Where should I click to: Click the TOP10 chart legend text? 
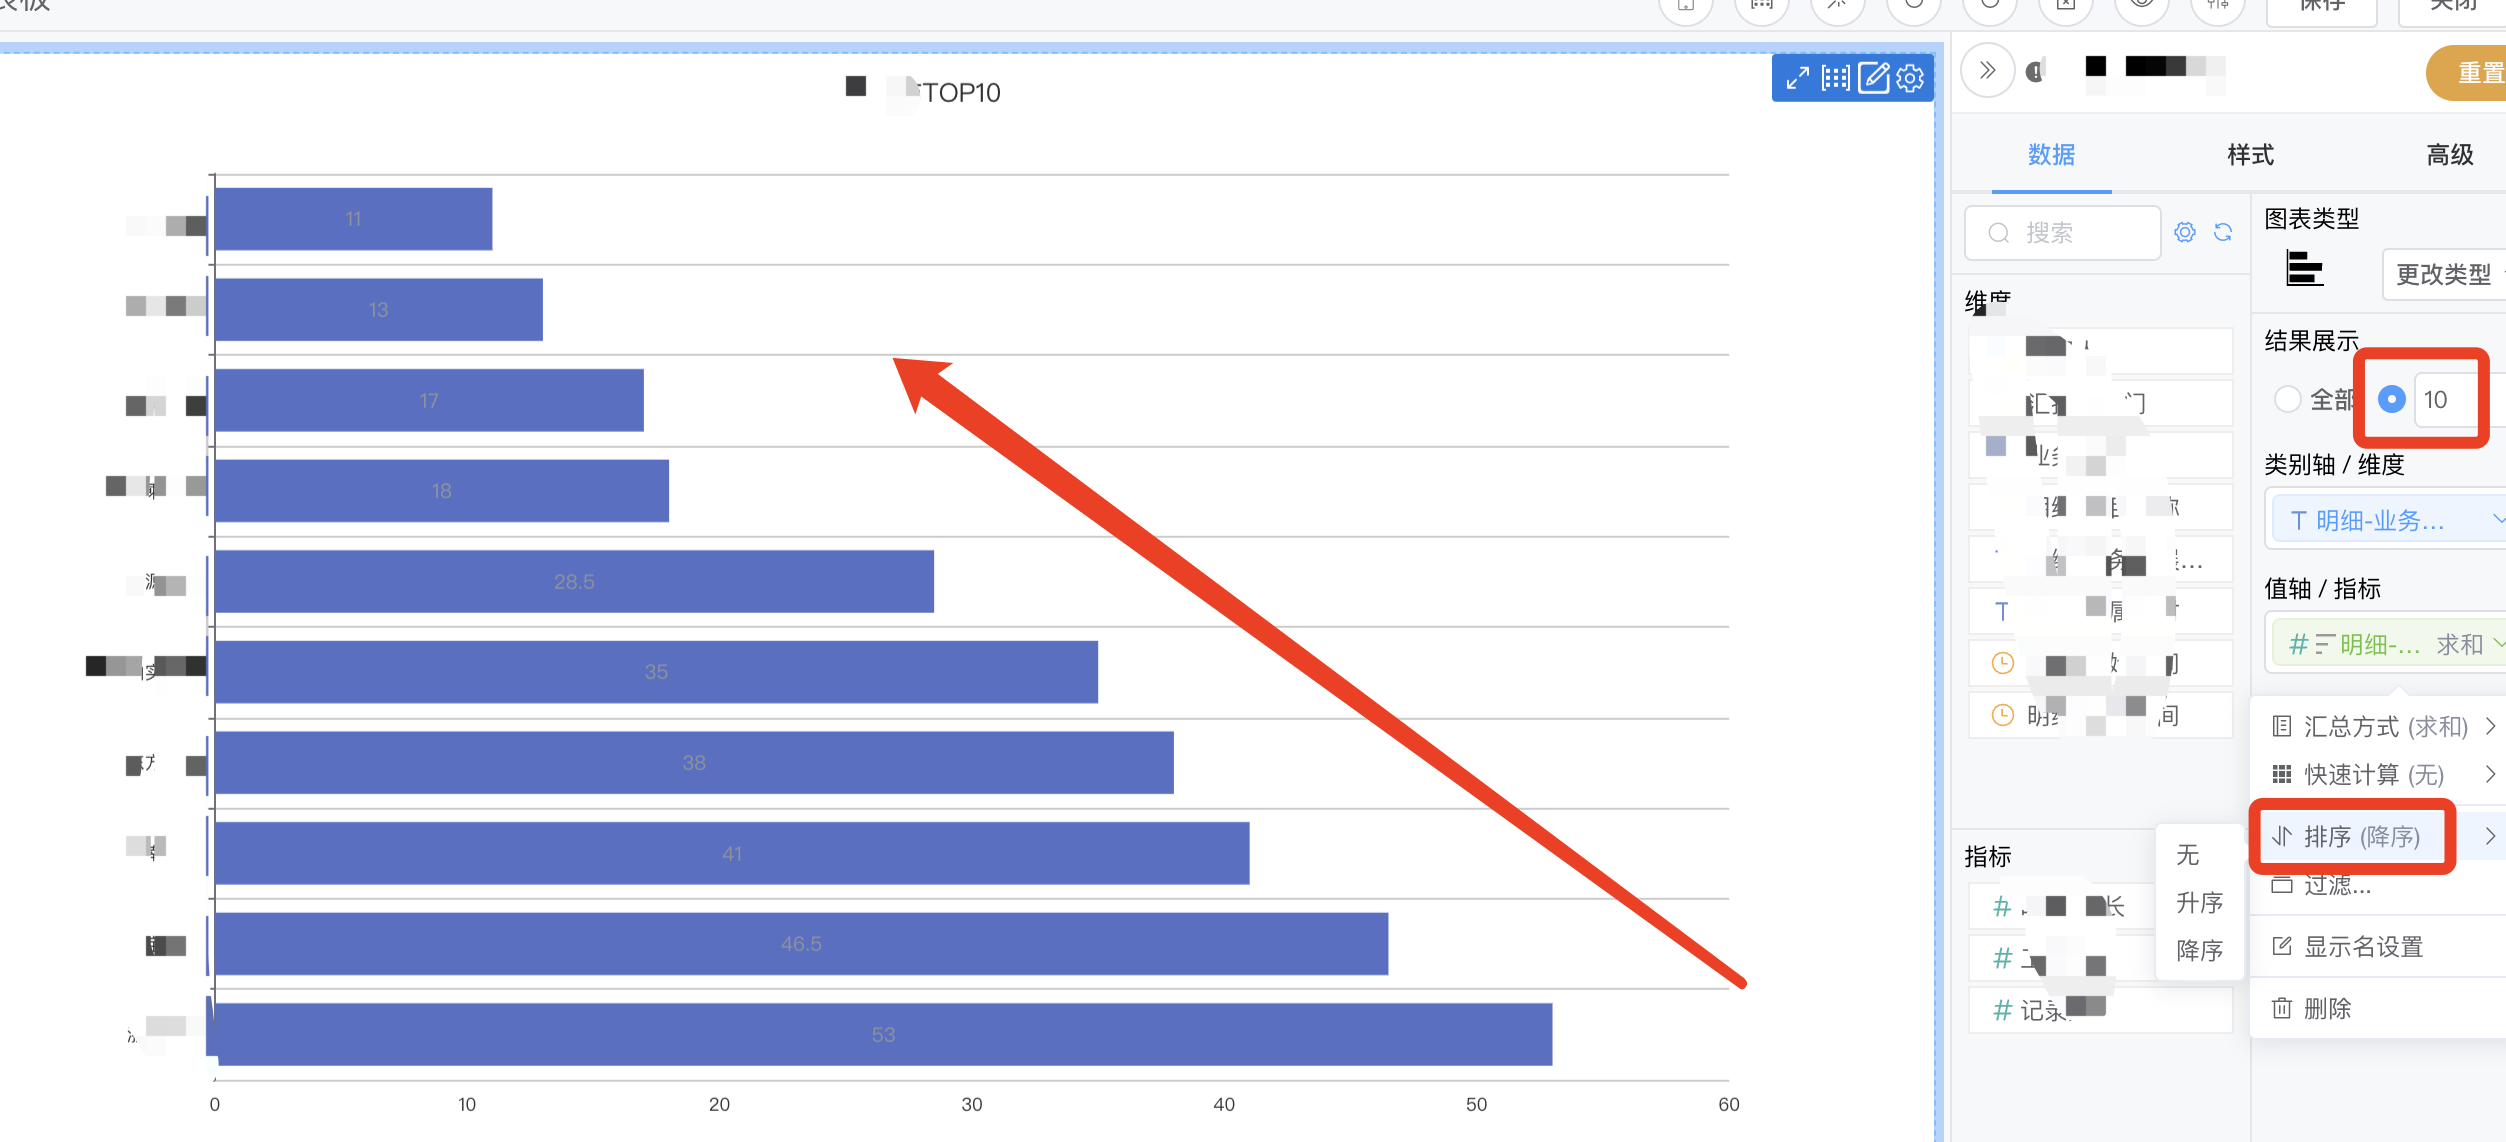960,92
